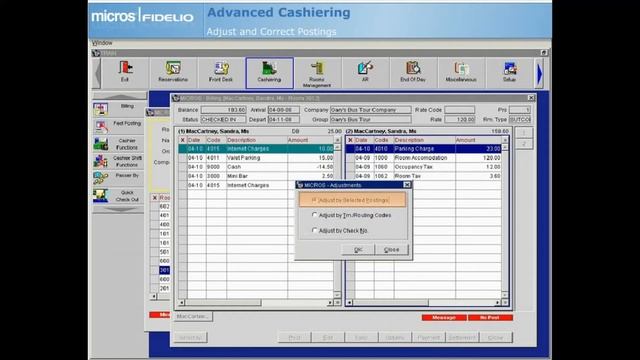Select Adjust by Selected Postings option

pyautogui.click(x=353, y=200)
